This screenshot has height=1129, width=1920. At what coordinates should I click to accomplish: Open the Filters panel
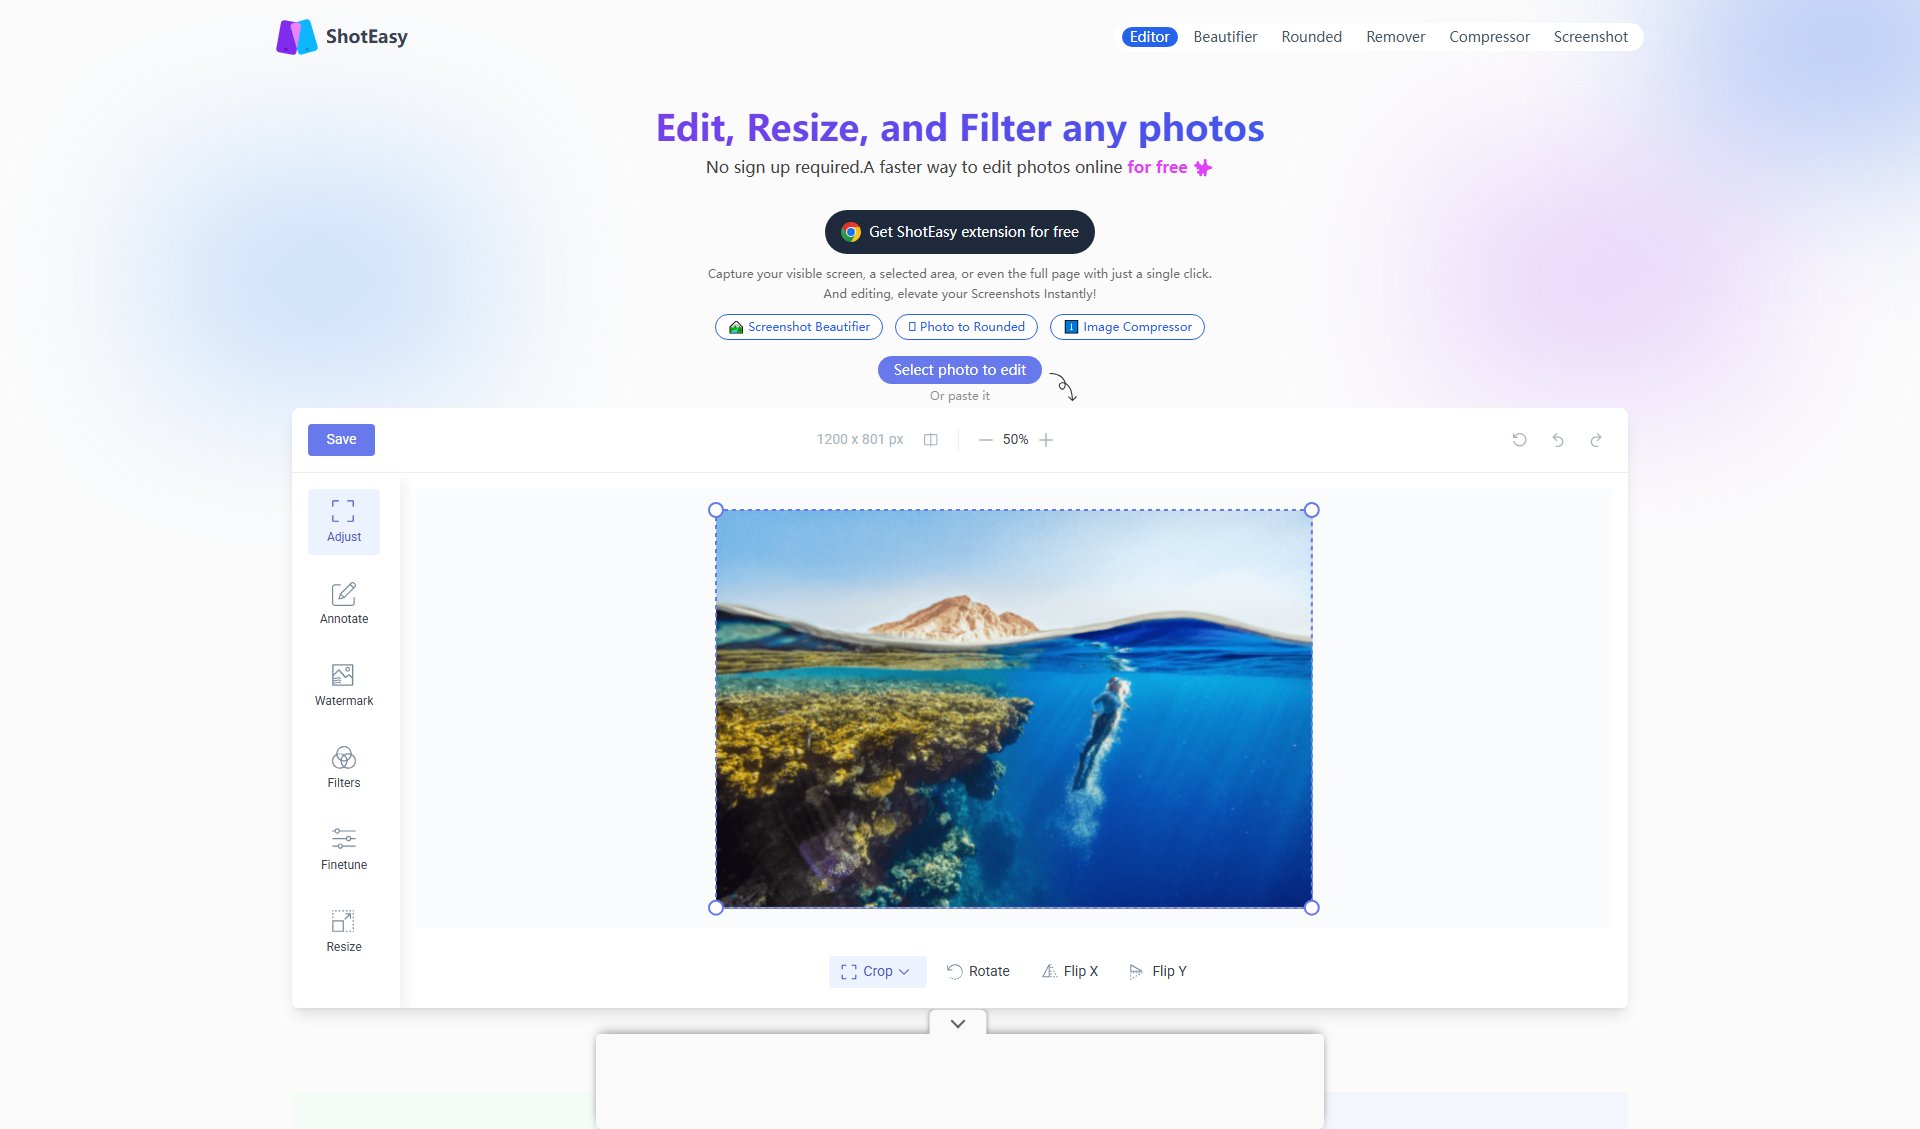(x=343, y=766)
